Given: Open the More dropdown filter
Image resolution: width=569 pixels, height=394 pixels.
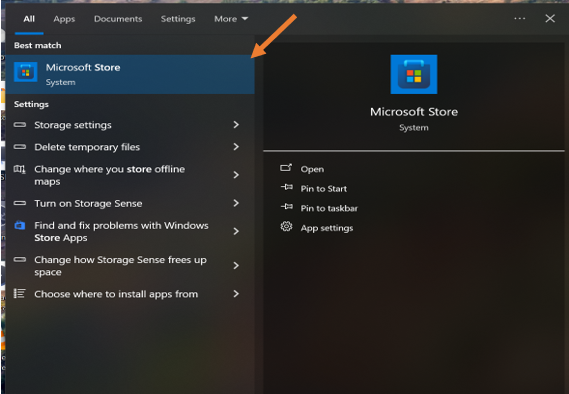Looking at the screenshot, I should point(231,19).
